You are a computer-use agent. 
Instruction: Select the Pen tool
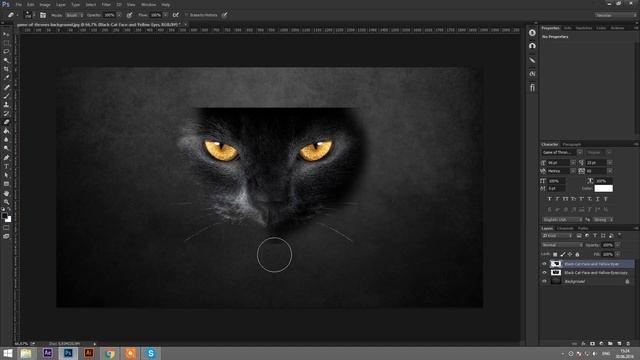tap(6, 158)
